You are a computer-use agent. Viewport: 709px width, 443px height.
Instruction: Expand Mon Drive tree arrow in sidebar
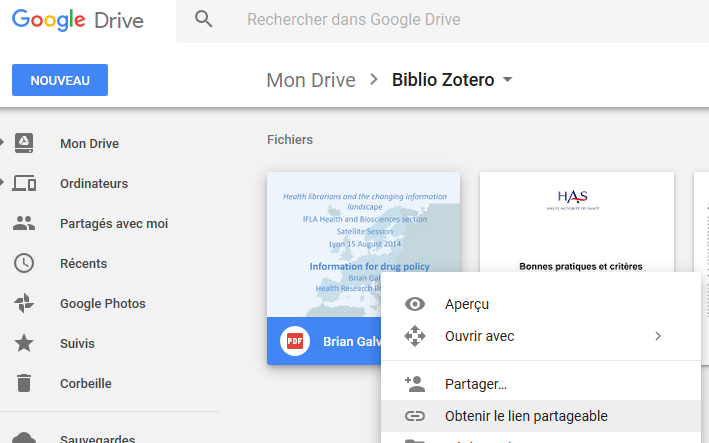coord(2,142)
